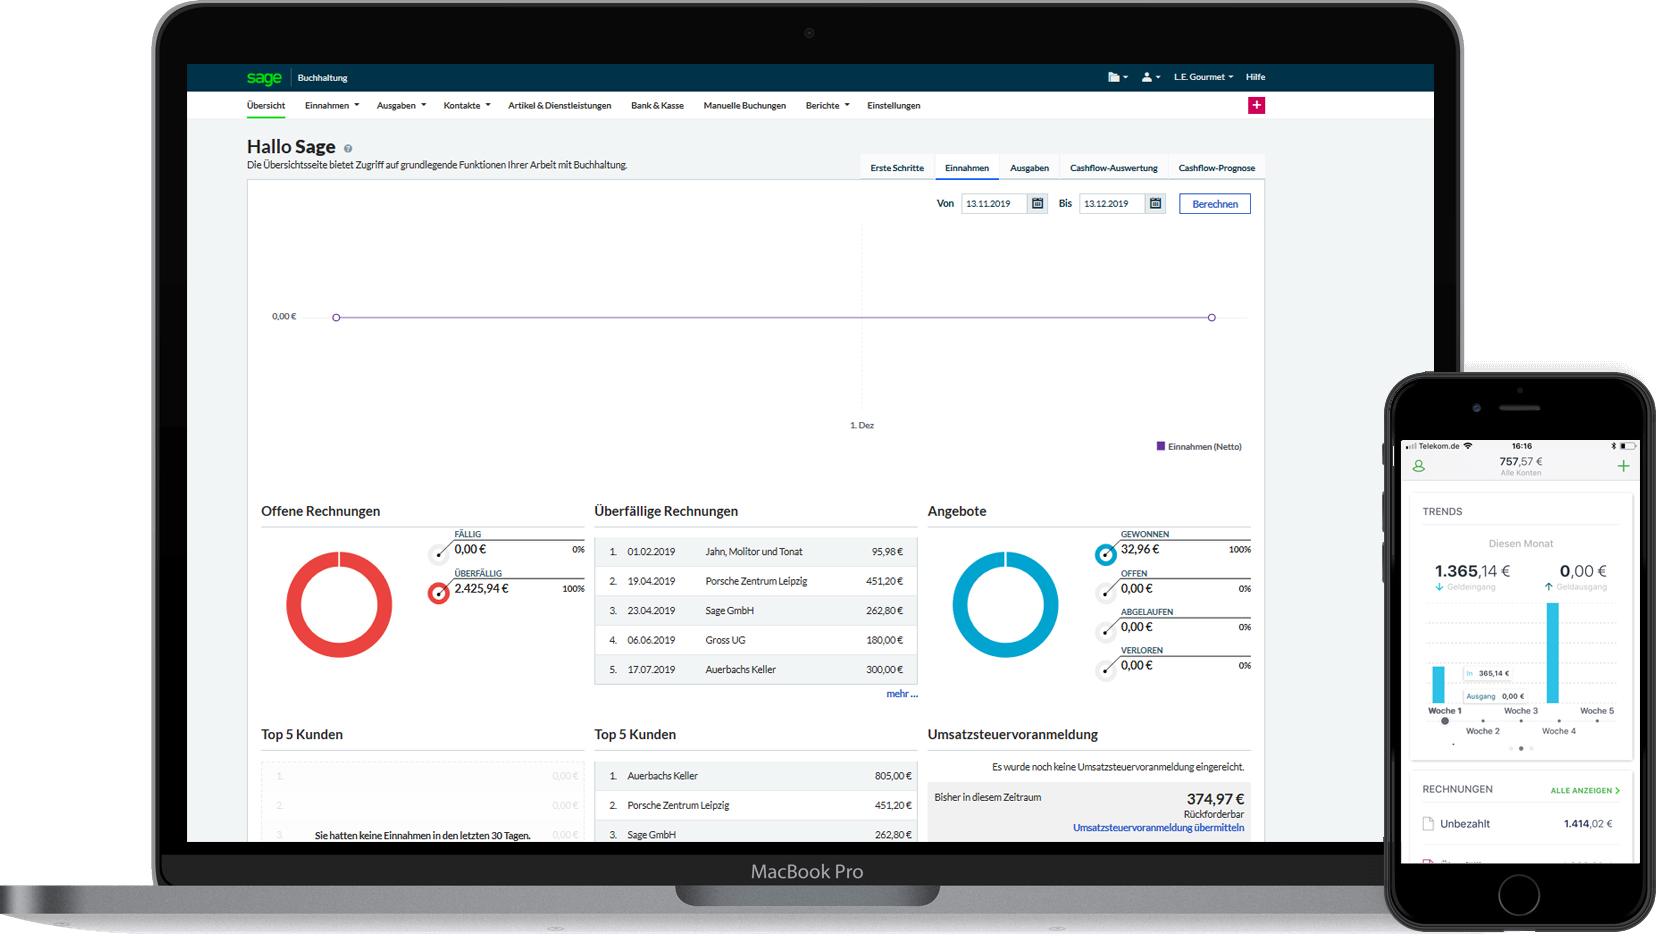Image resolution: width=1660 pixels, height=936 pixels.
Task: Click the Offen gauge icon under Angebote
Action: 1105,593
